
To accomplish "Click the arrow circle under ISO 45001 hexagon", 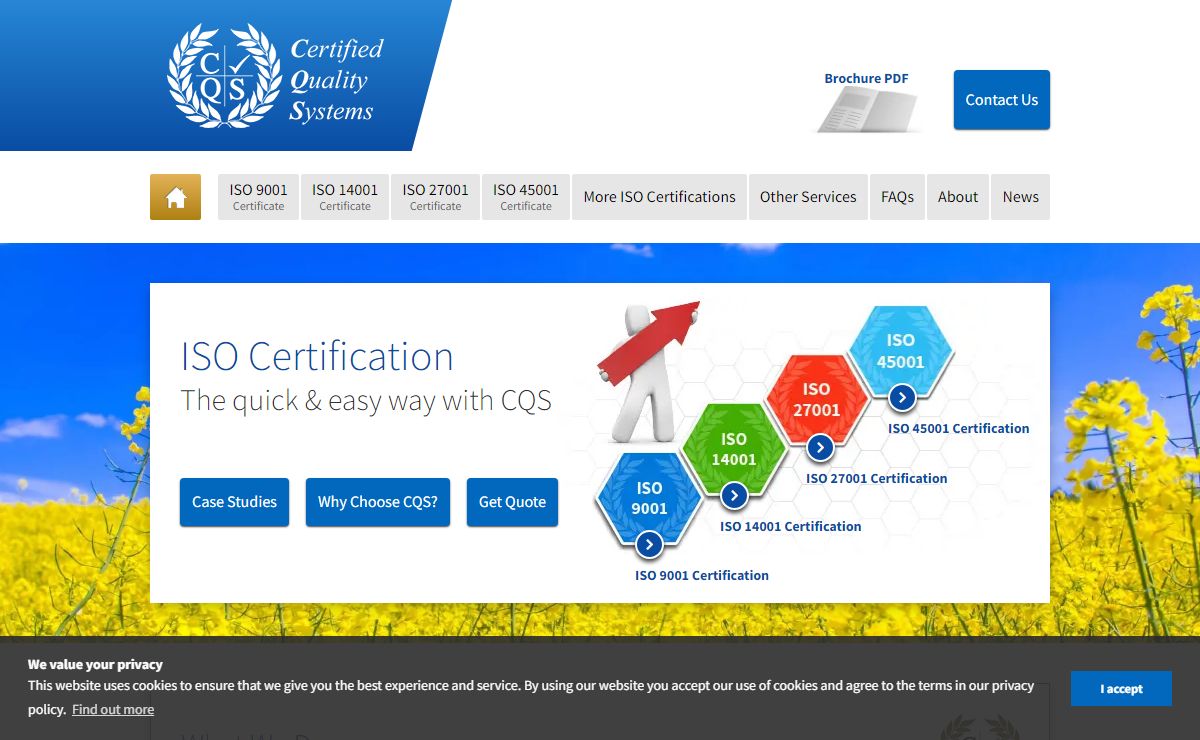I will [902, 397].
